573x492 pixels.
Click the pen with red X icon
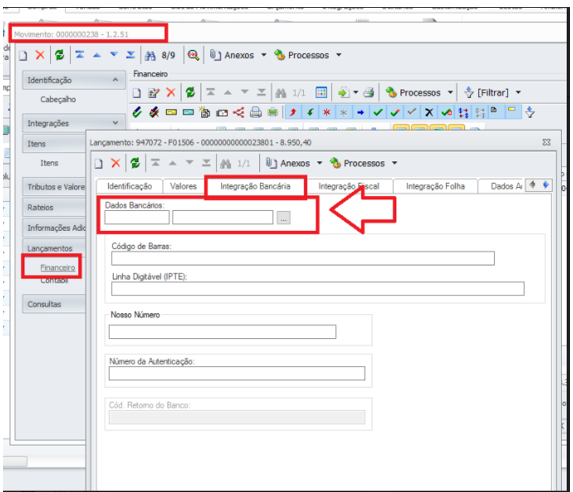click(x=154, y=112)
